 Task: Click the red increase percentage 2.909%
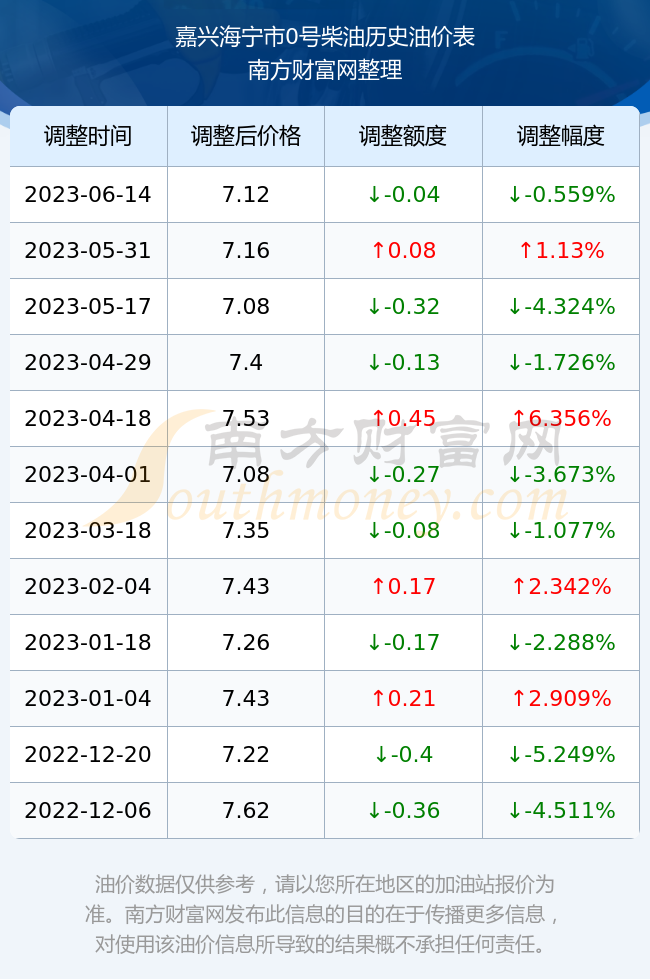[561, 698]
